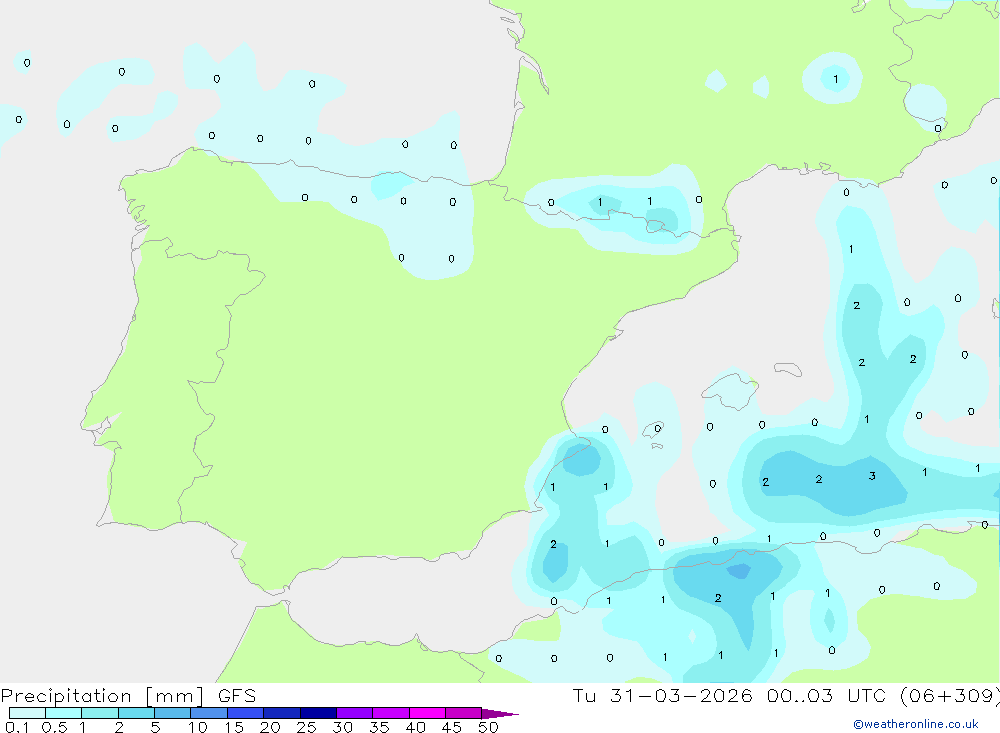Select the 2–5 mm legend color swatch

tap(136, 713)
